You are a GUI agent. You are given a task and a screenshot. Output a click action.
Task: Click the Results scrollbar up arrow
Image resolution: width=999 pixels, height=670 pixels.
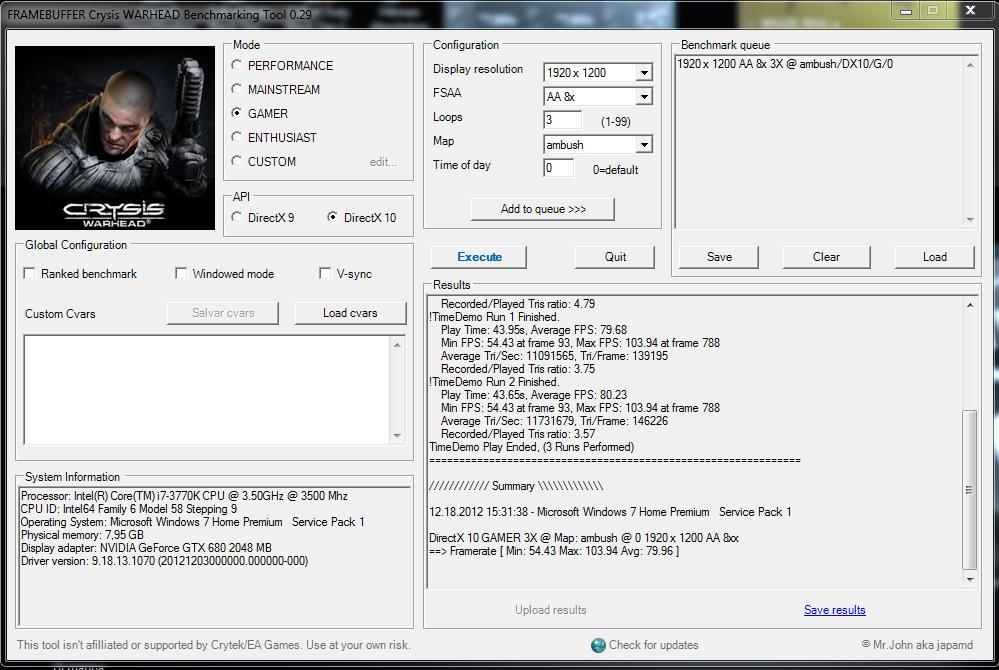click(x=970, y=305)
